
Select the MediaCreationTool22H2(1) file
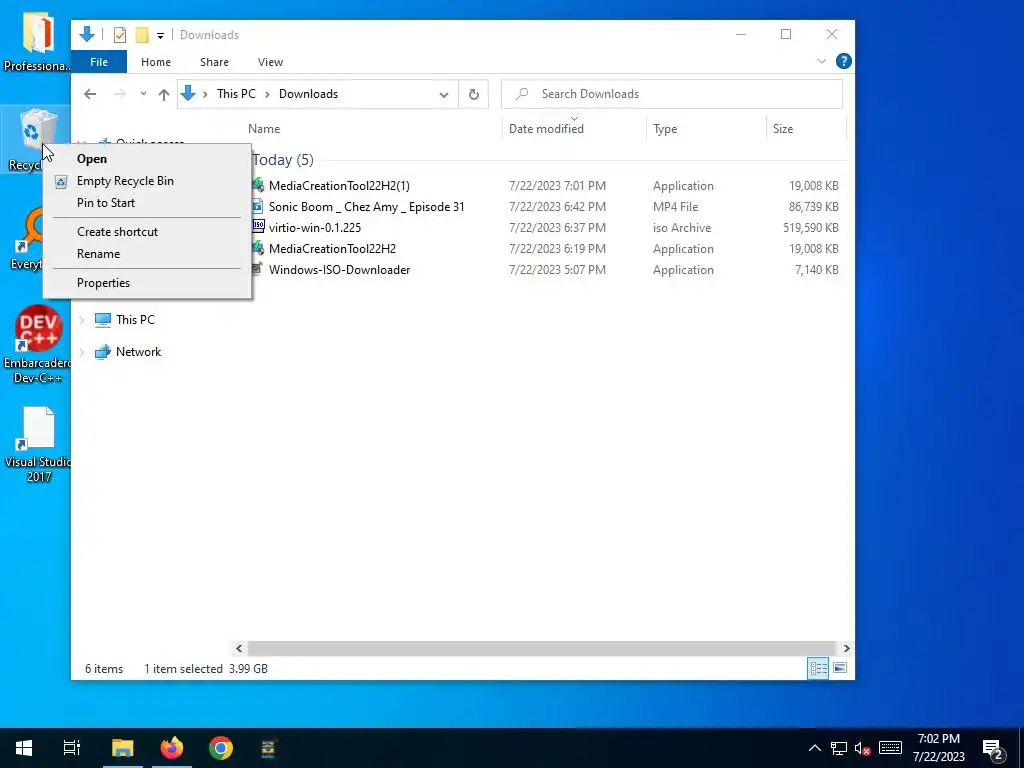point(340,186)
